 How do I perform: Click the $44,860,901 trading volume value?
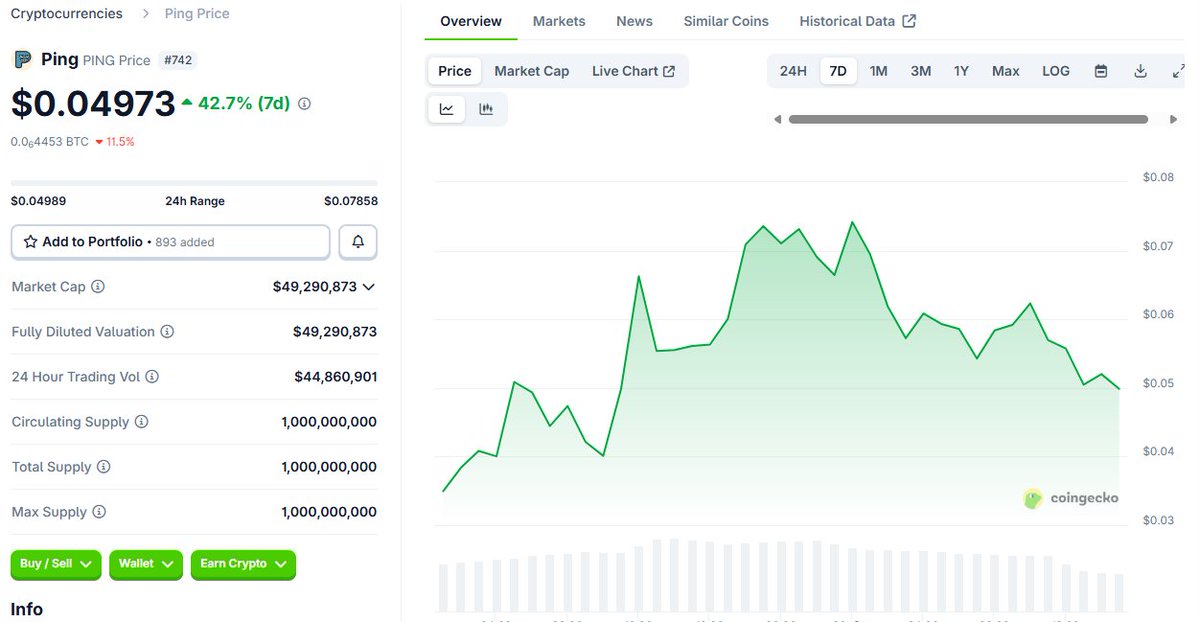335,377
